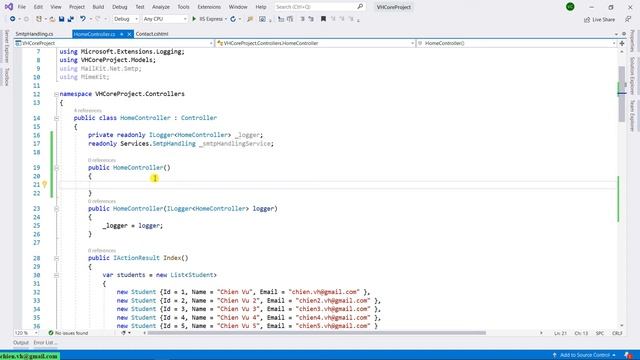Click the split editor plus icon
Screen dimensions: 640x360
point(622,43)
